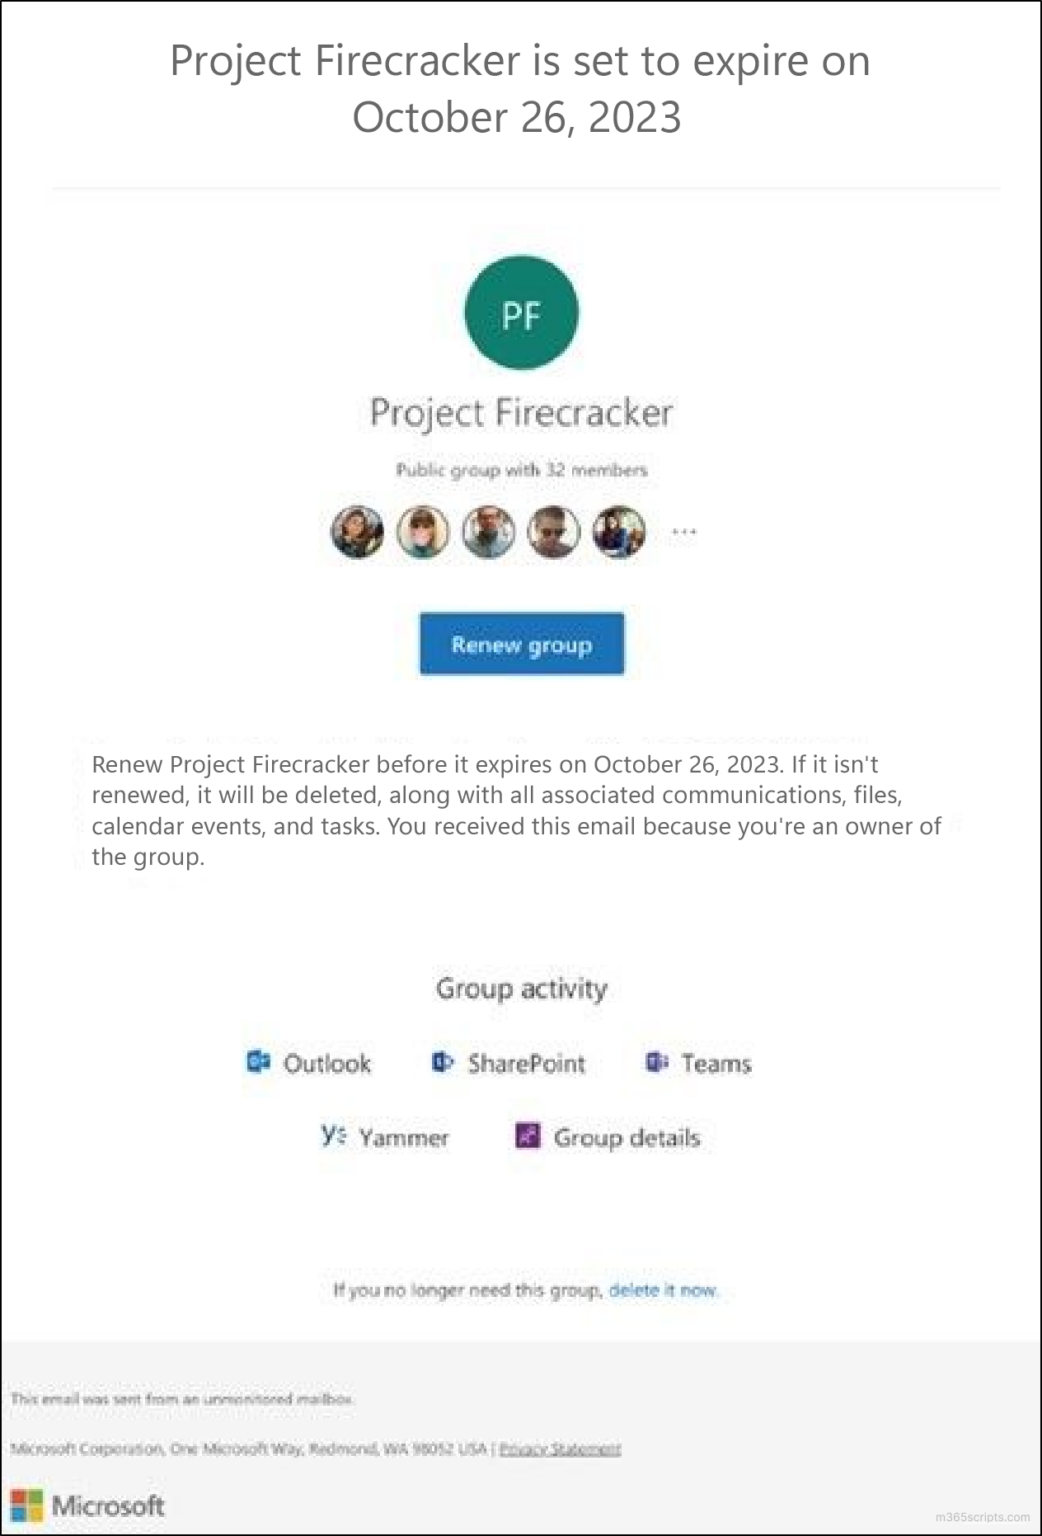Open the Outlook group activity icon
Viewport: 1042px width, 1536px height.
[258, 1063]
